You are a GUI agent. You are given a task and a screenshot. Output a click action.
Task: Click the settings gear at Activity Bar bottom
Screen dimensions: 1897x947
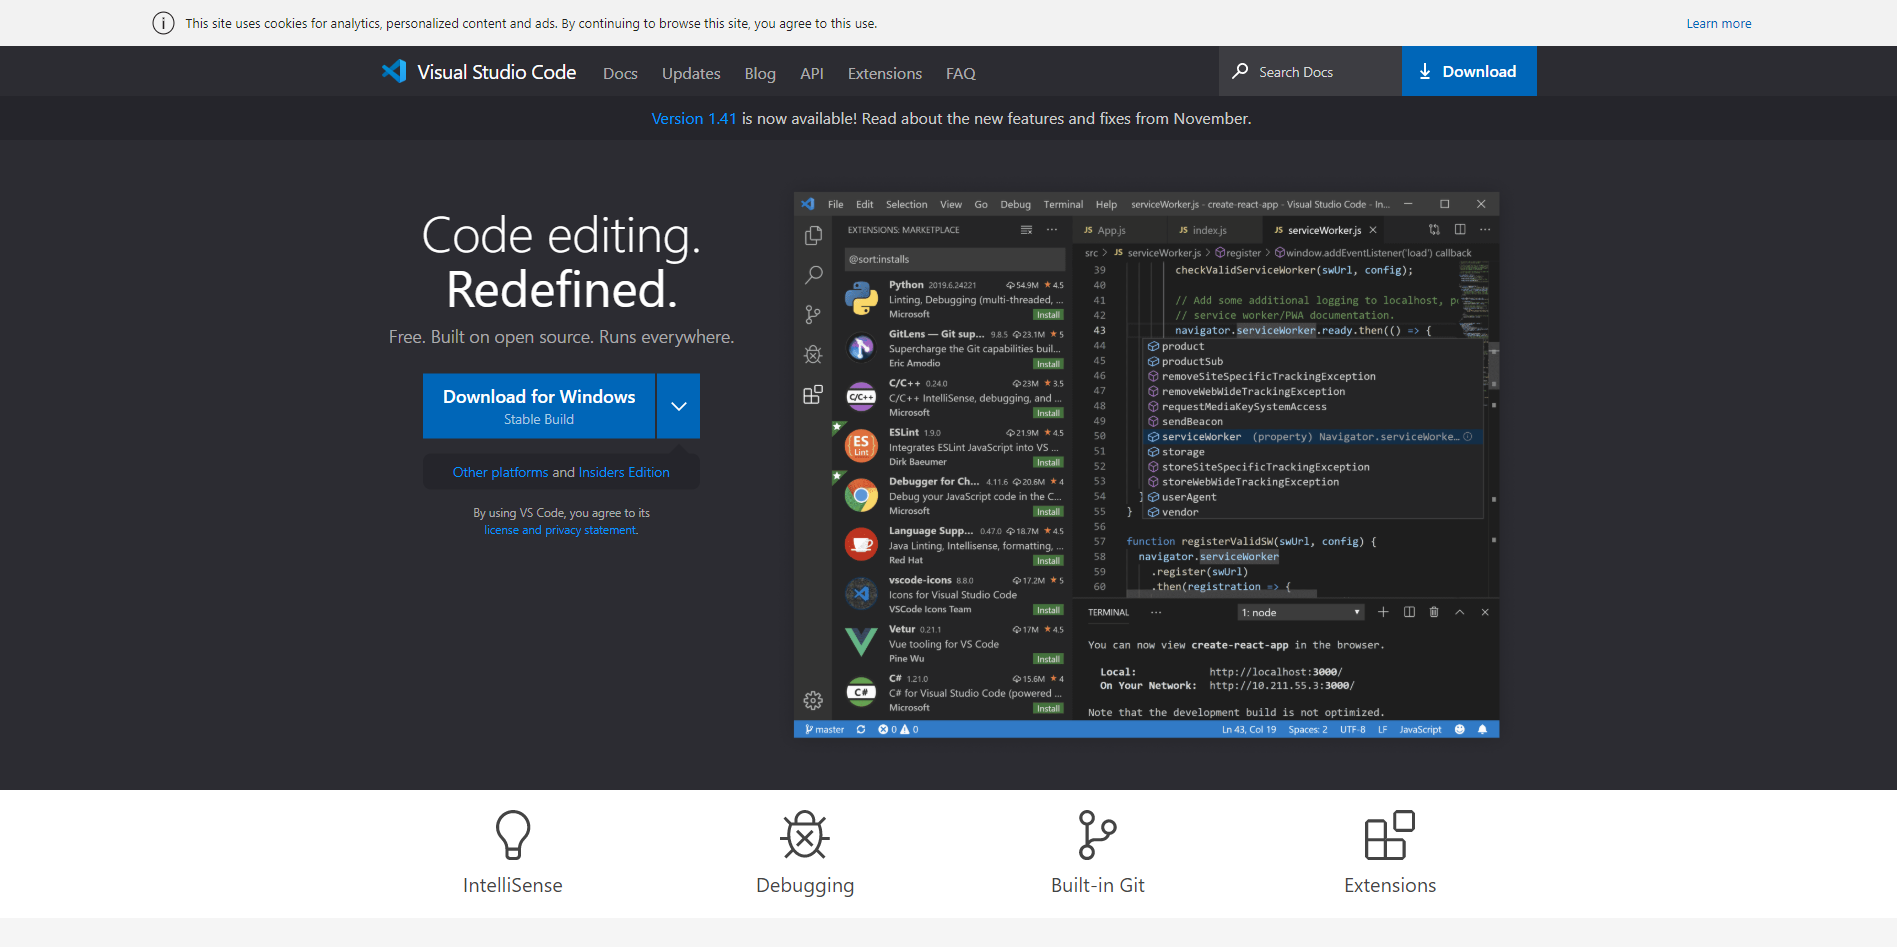click(x=812, y=700)
